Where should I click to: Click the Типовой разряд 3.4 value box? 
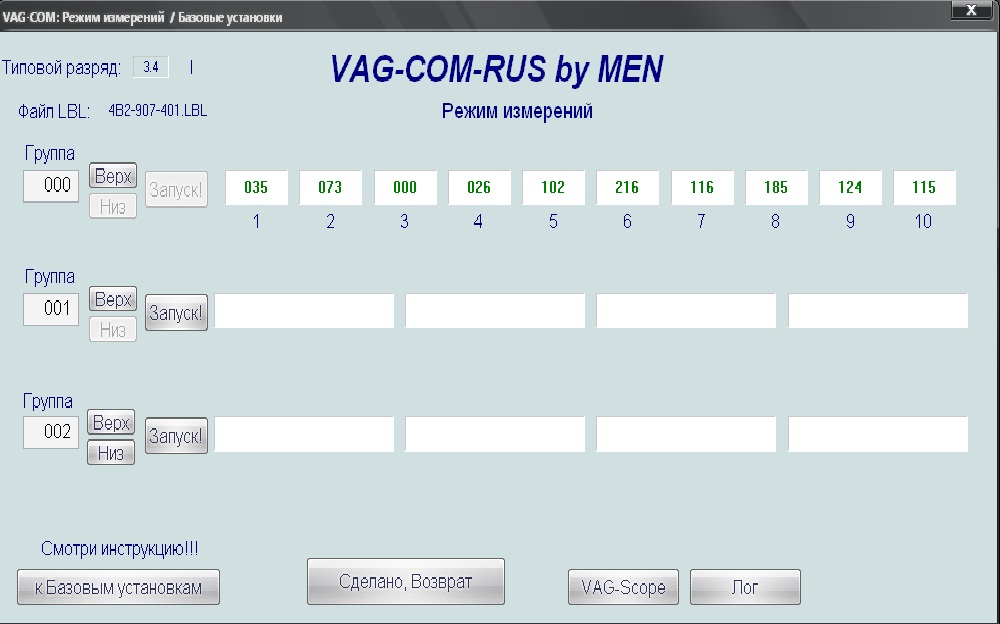[151, 67]
